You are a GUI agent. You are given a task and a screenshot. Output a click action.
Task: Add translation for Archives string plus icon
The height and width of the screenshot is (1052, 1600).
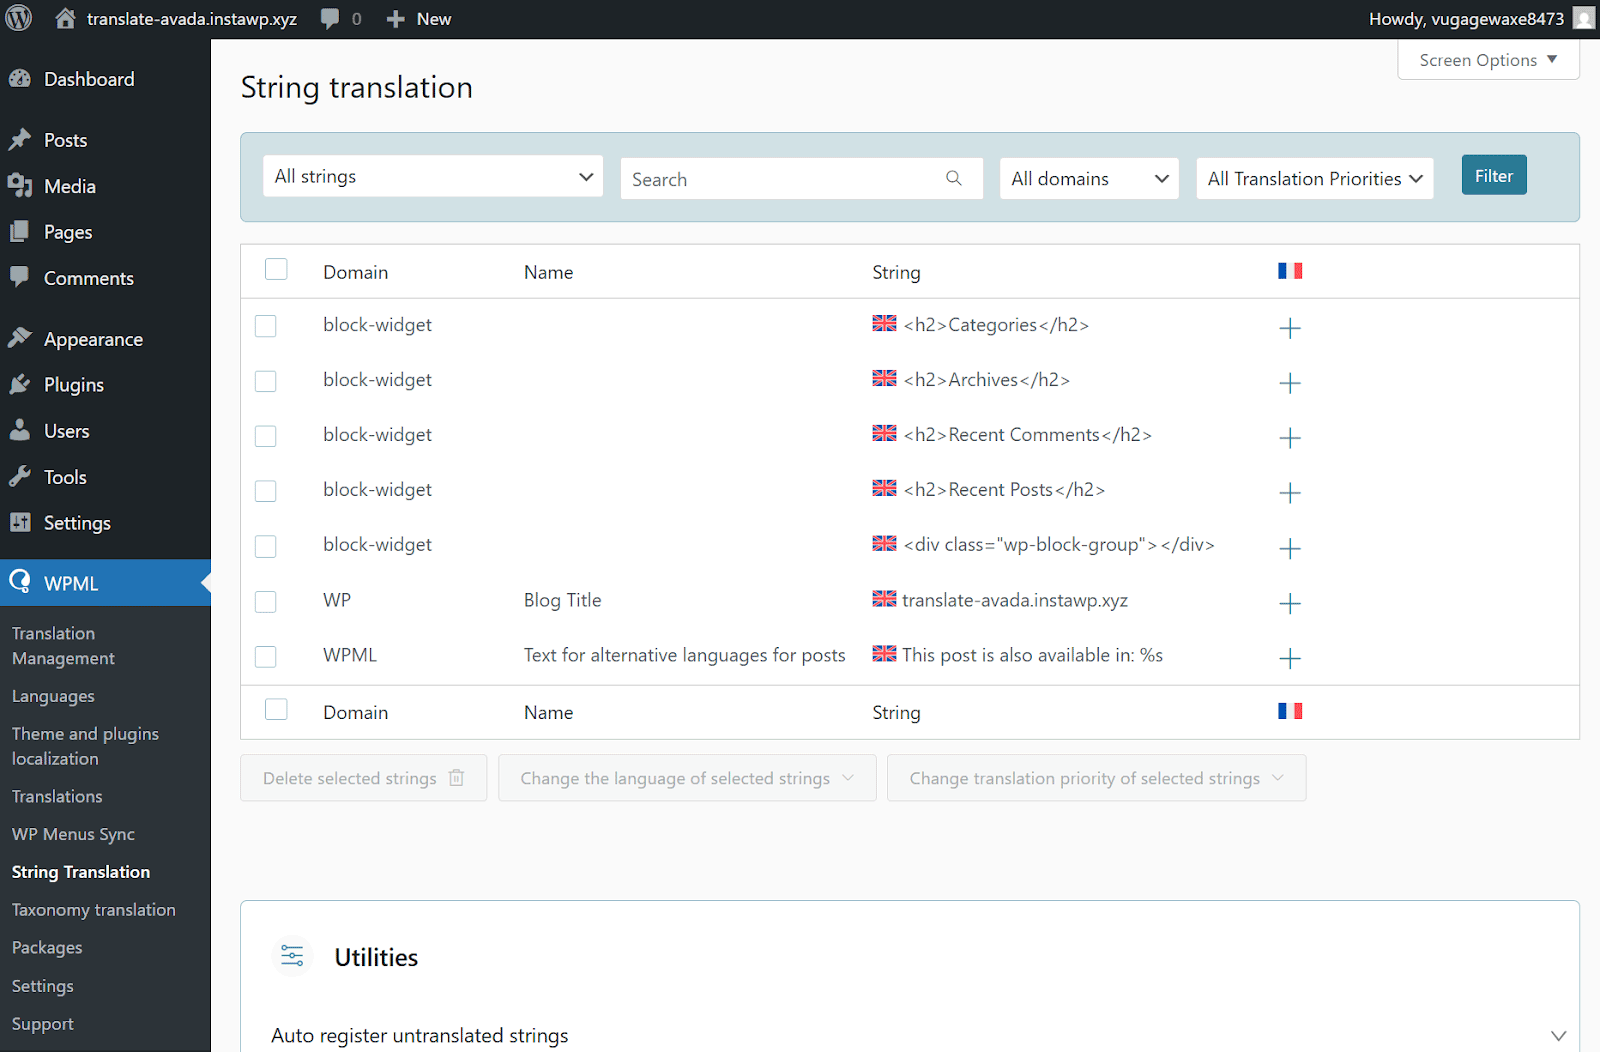click(x=1290, y=383)
